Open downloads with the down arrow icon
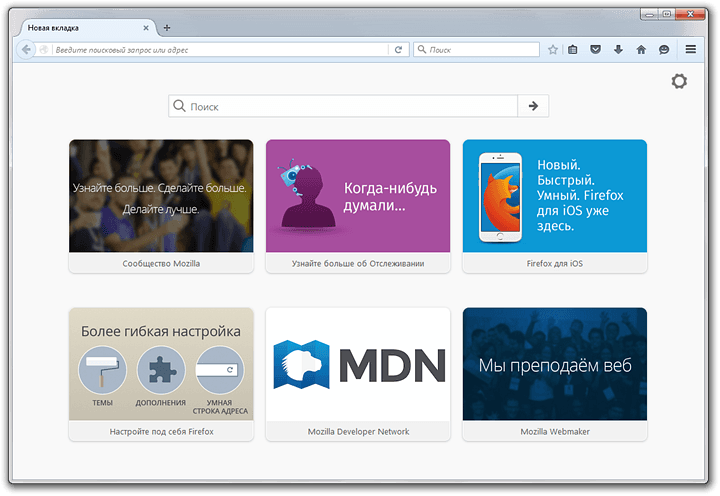 [x=619, y=50]
